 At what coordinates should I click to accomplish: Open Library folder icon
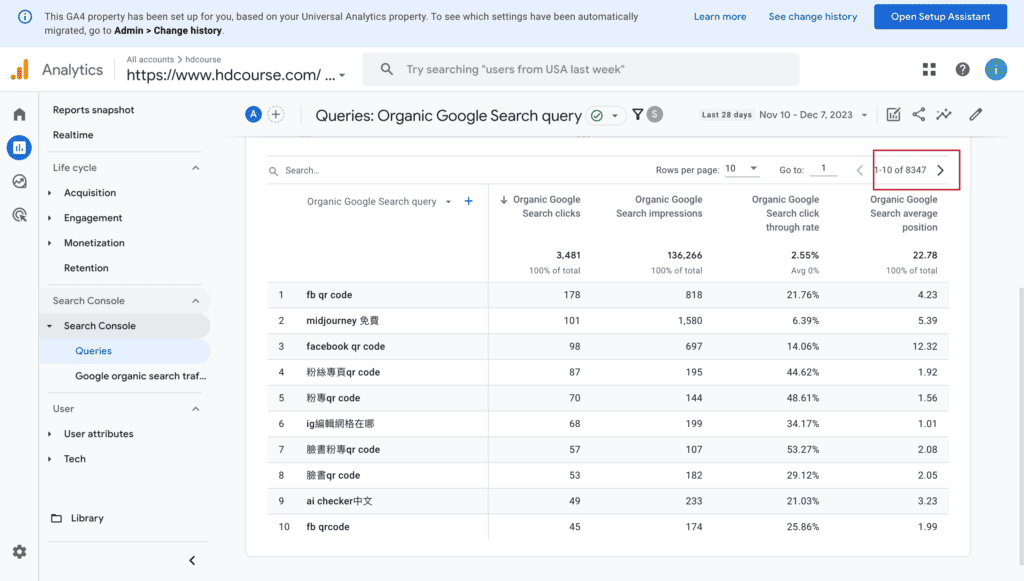(57, 518)
